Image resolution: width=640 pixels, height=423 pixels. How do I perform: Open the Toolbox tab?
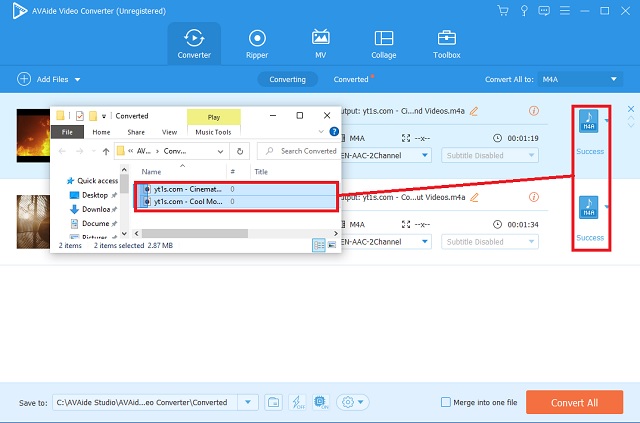(447, 44)
